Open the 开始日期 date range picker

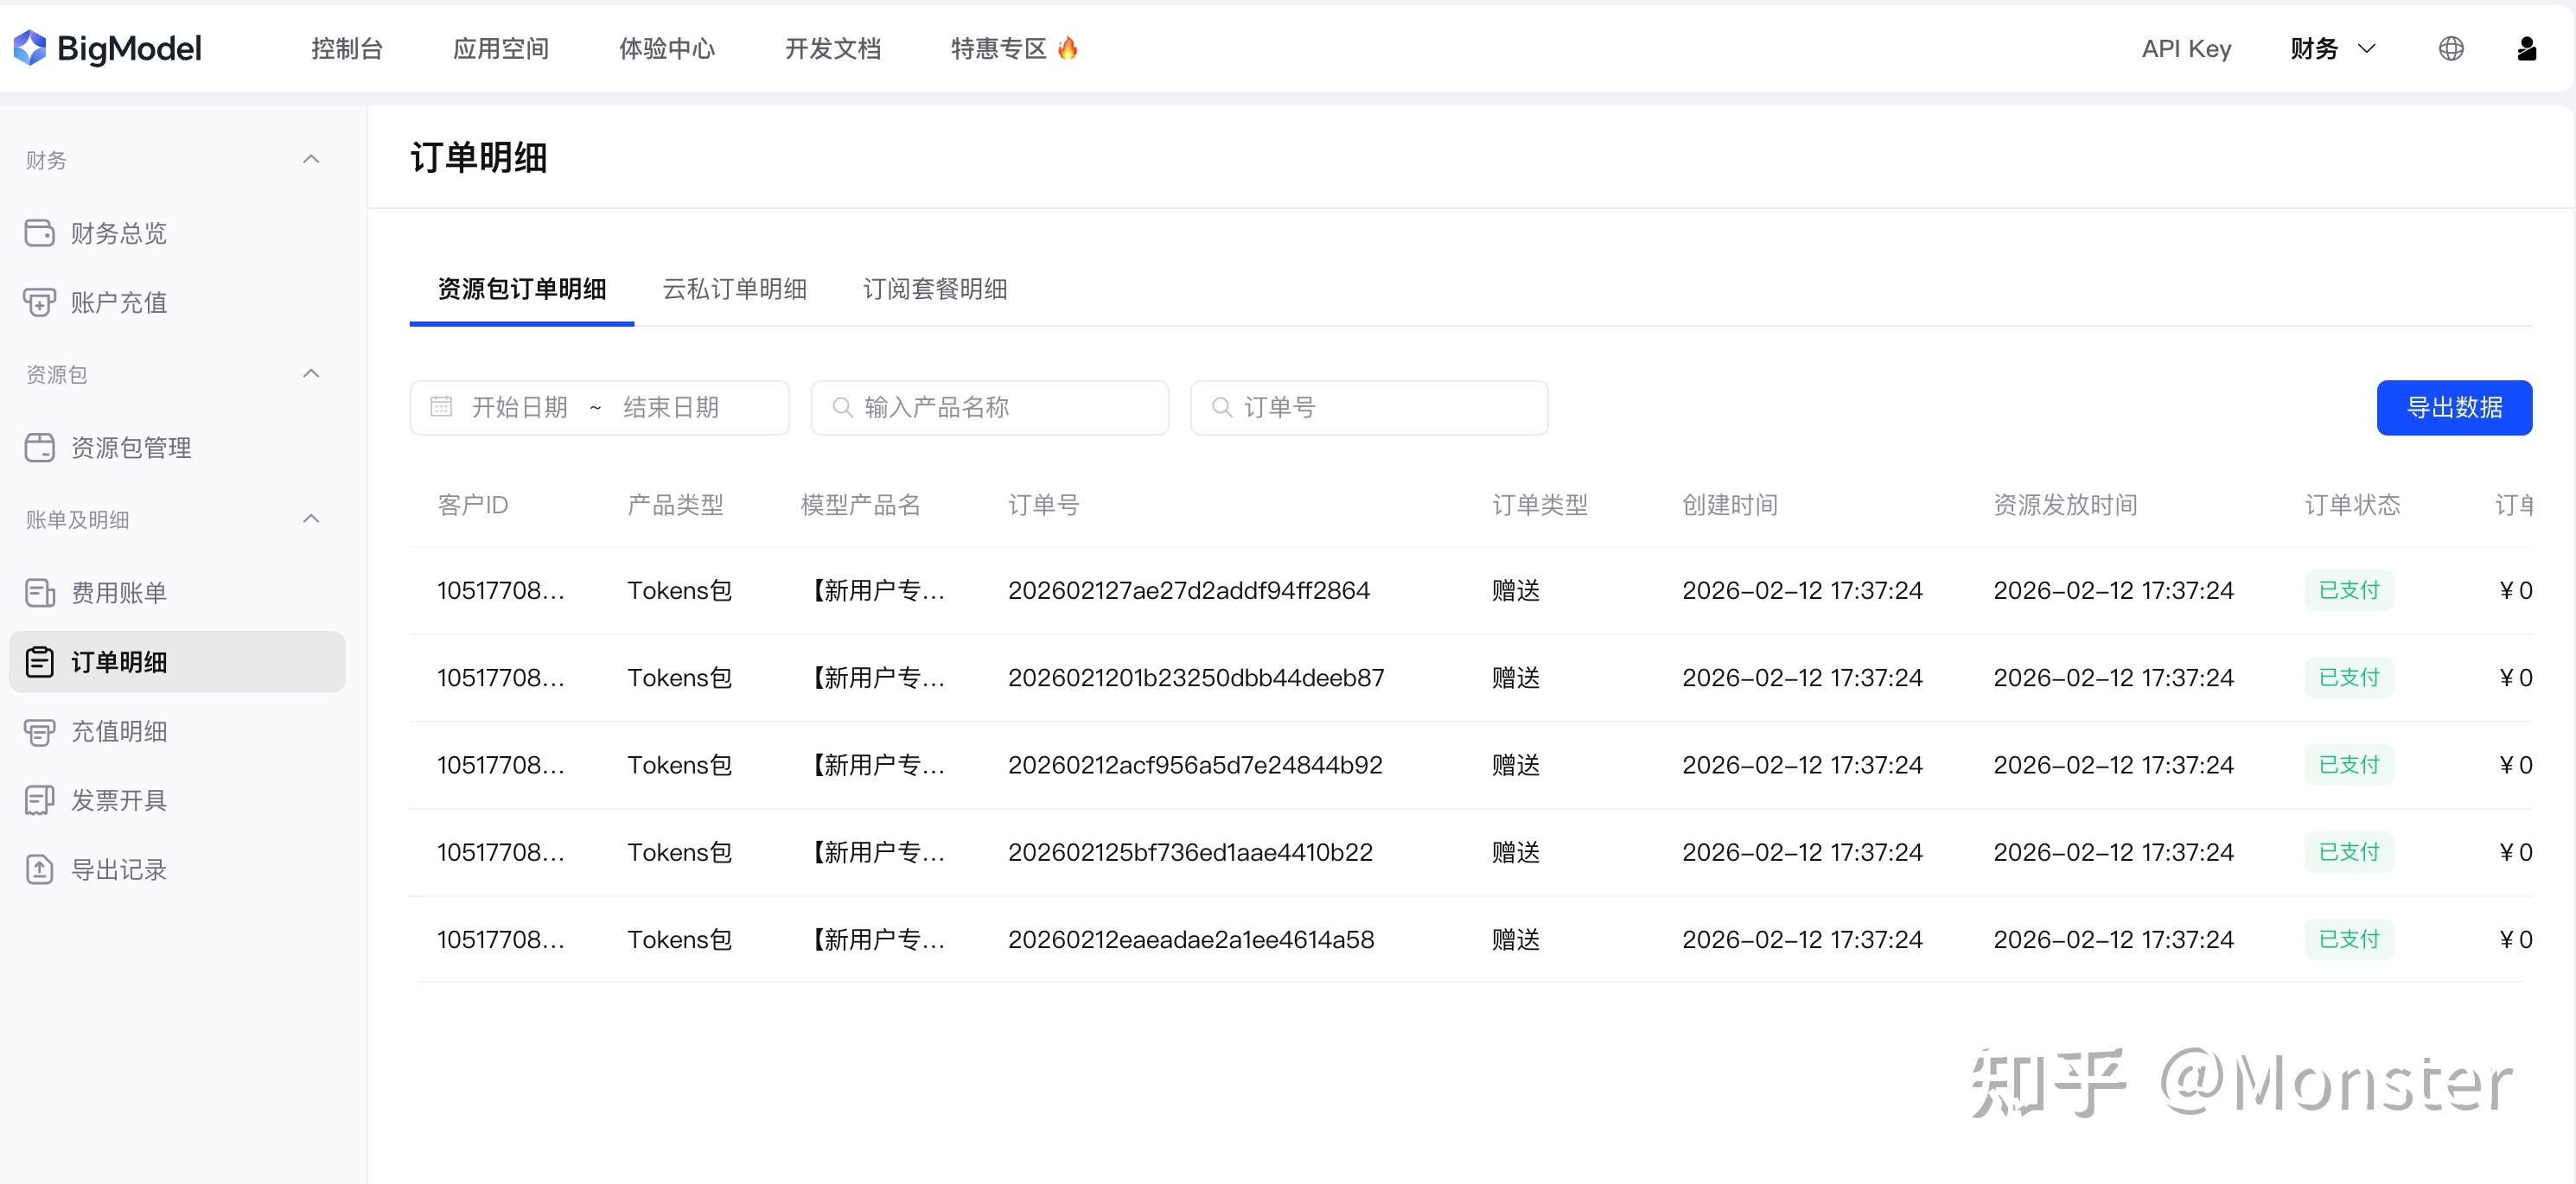click(x=520, y=407)
